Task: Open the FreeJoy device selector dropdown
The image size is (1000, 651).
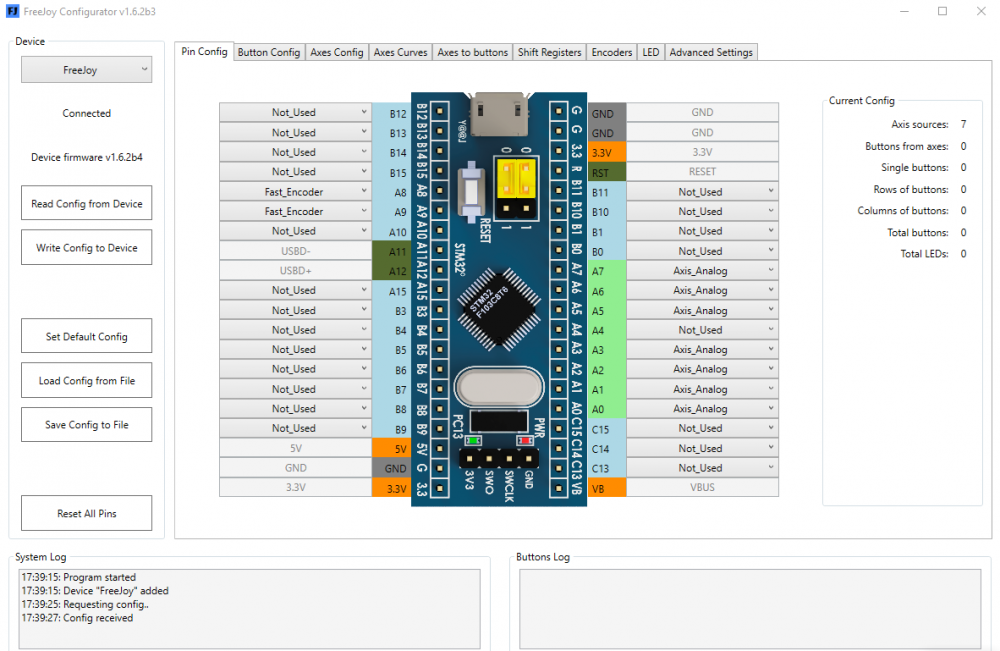Action: tap(86, 70)
